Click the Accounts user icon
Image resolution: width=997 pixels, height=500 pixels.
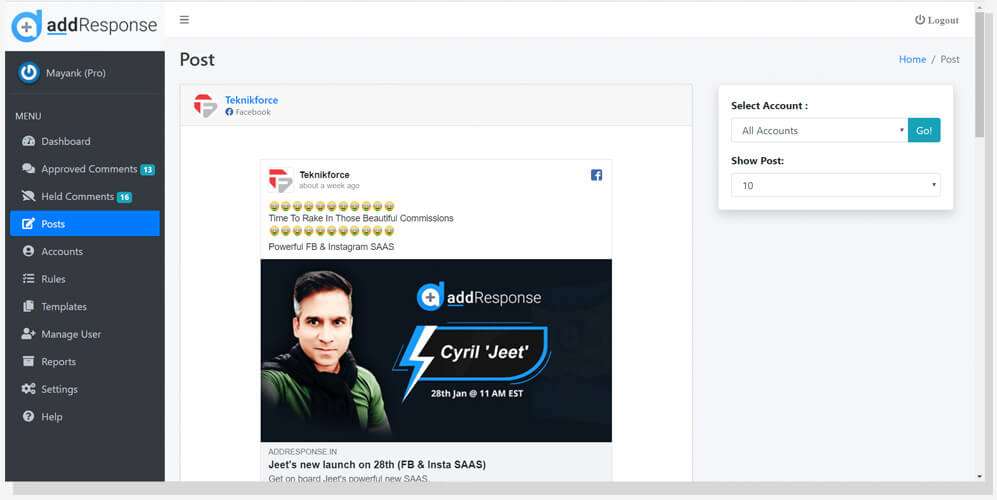click(x=29, y=251)
